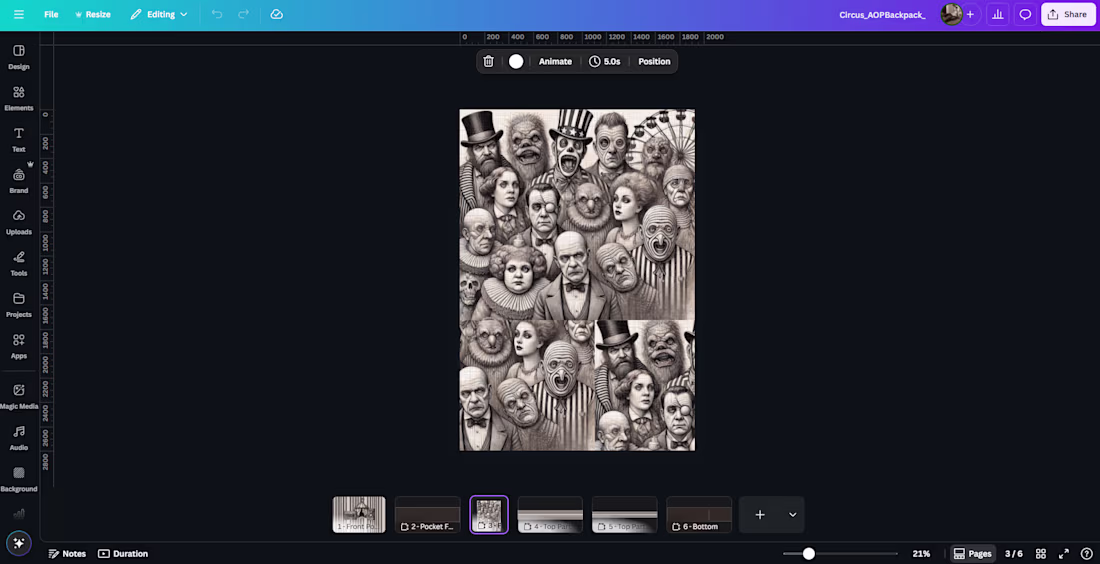Open the Notes panel

pyautogui.click(x=67, y=553)
